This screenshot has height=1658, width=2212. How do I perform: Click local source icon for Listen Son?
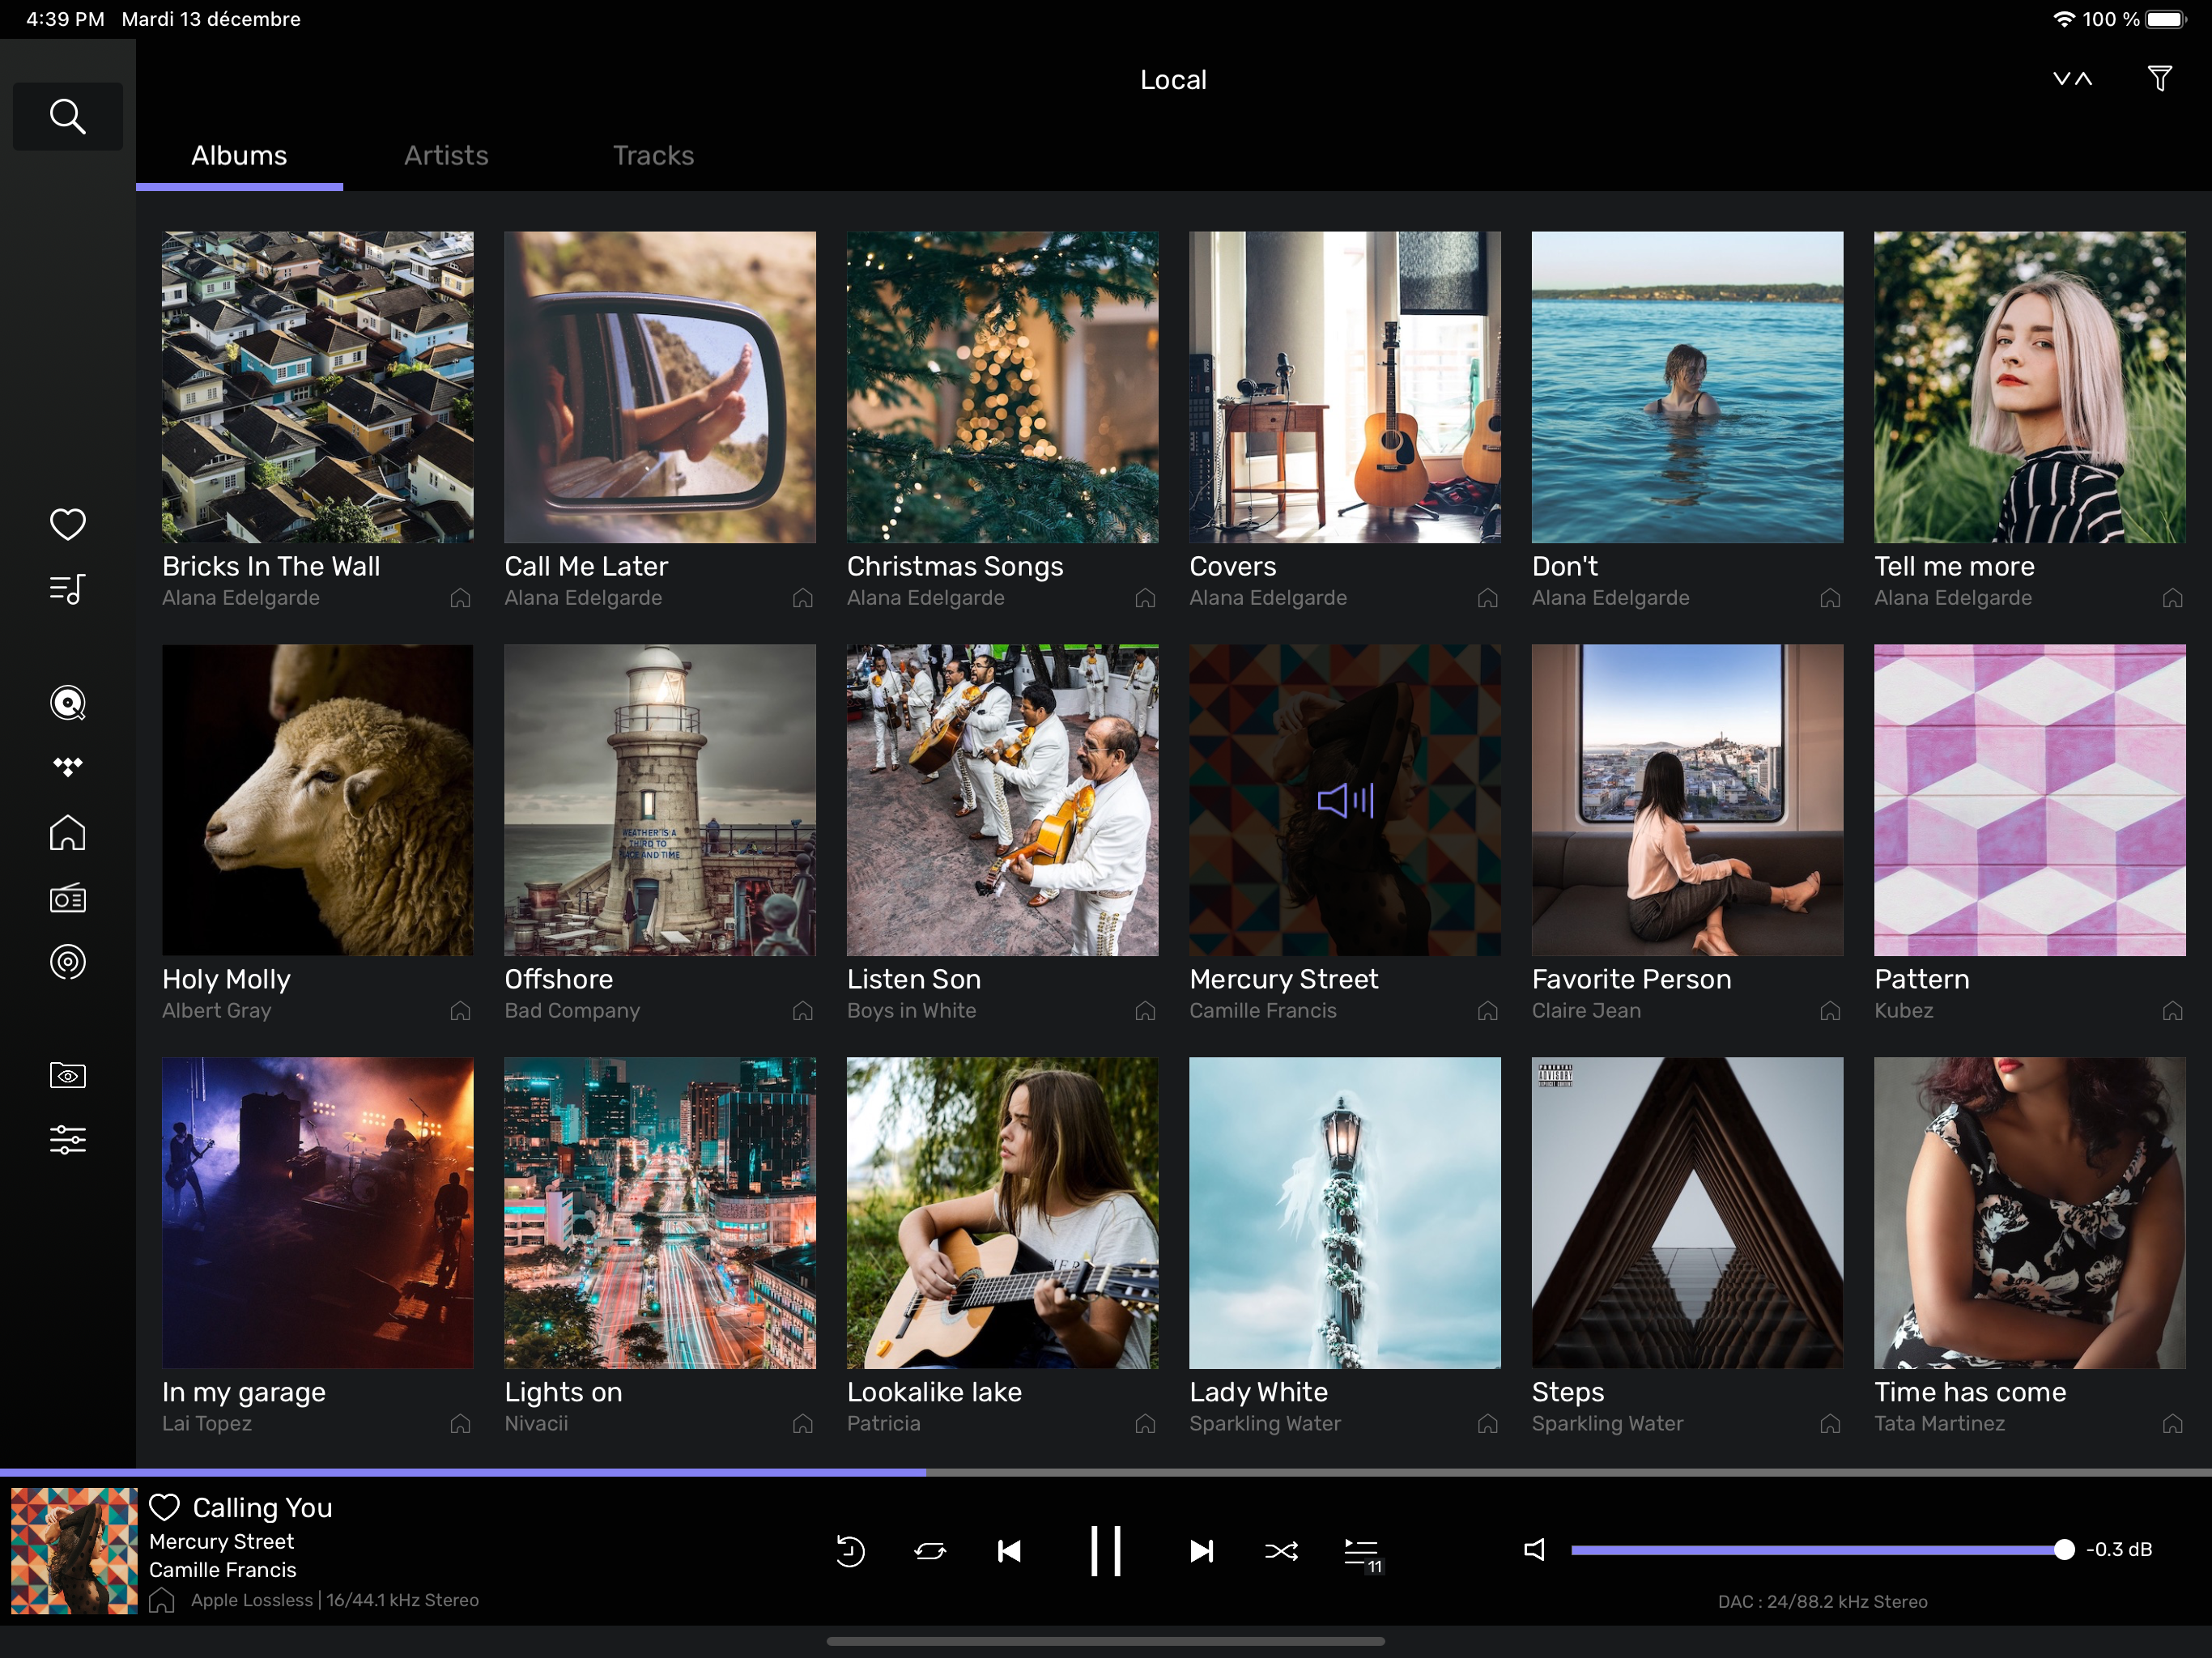tap(1145, 1011)
